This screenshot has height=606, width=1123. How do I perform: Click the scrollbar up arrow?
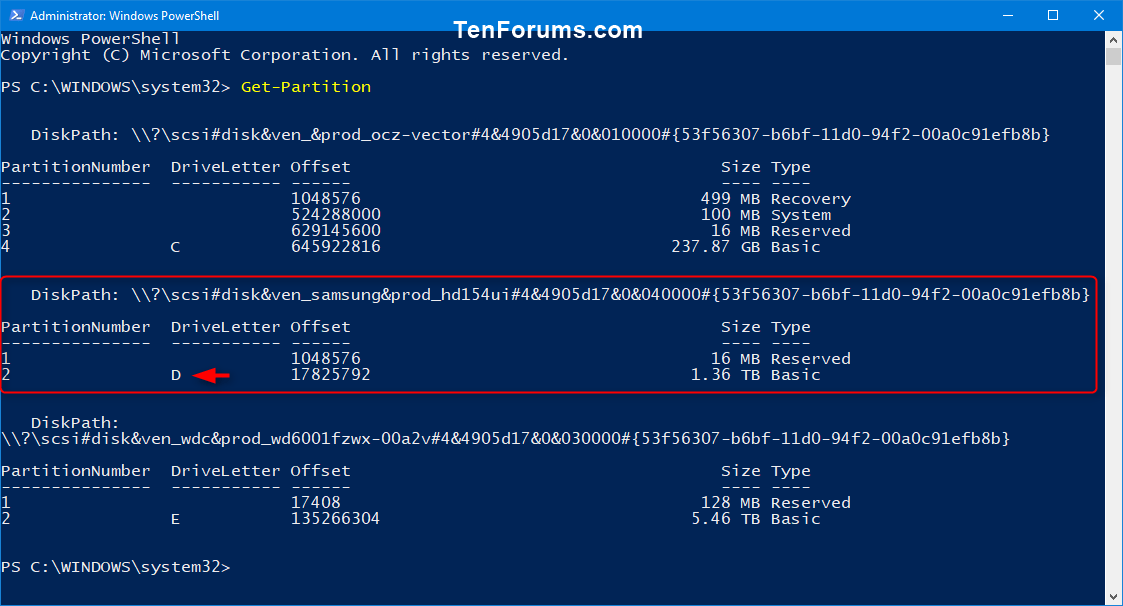click(1112, 38)
